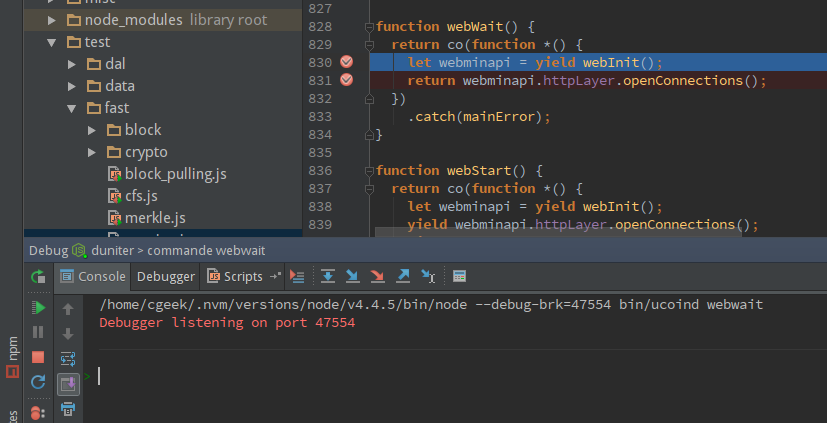827x423 pixels.
Task: Open View Breakpoints red circles icon
Action: (38, 413)
